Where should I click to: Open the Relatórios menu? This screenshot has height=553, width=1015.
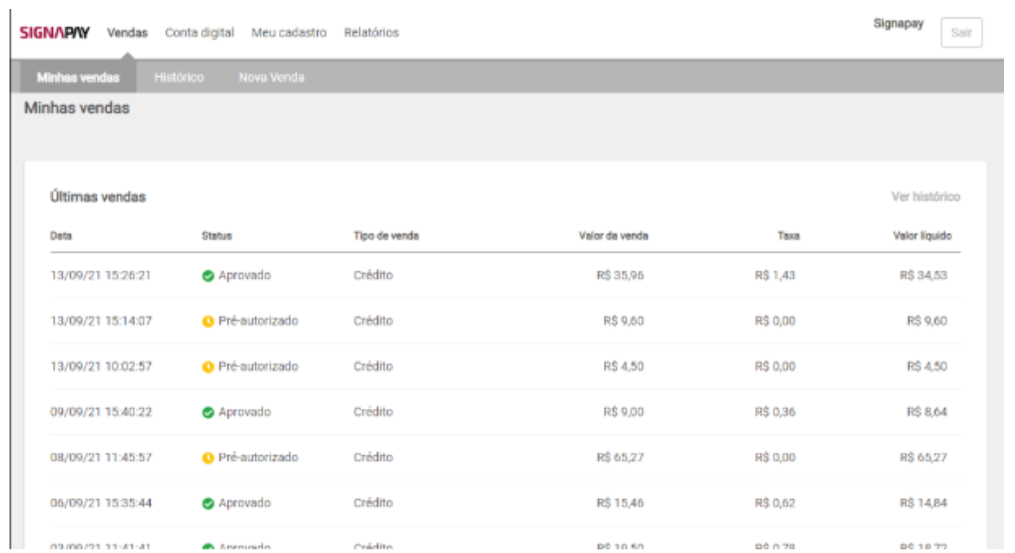pos(371,33)
